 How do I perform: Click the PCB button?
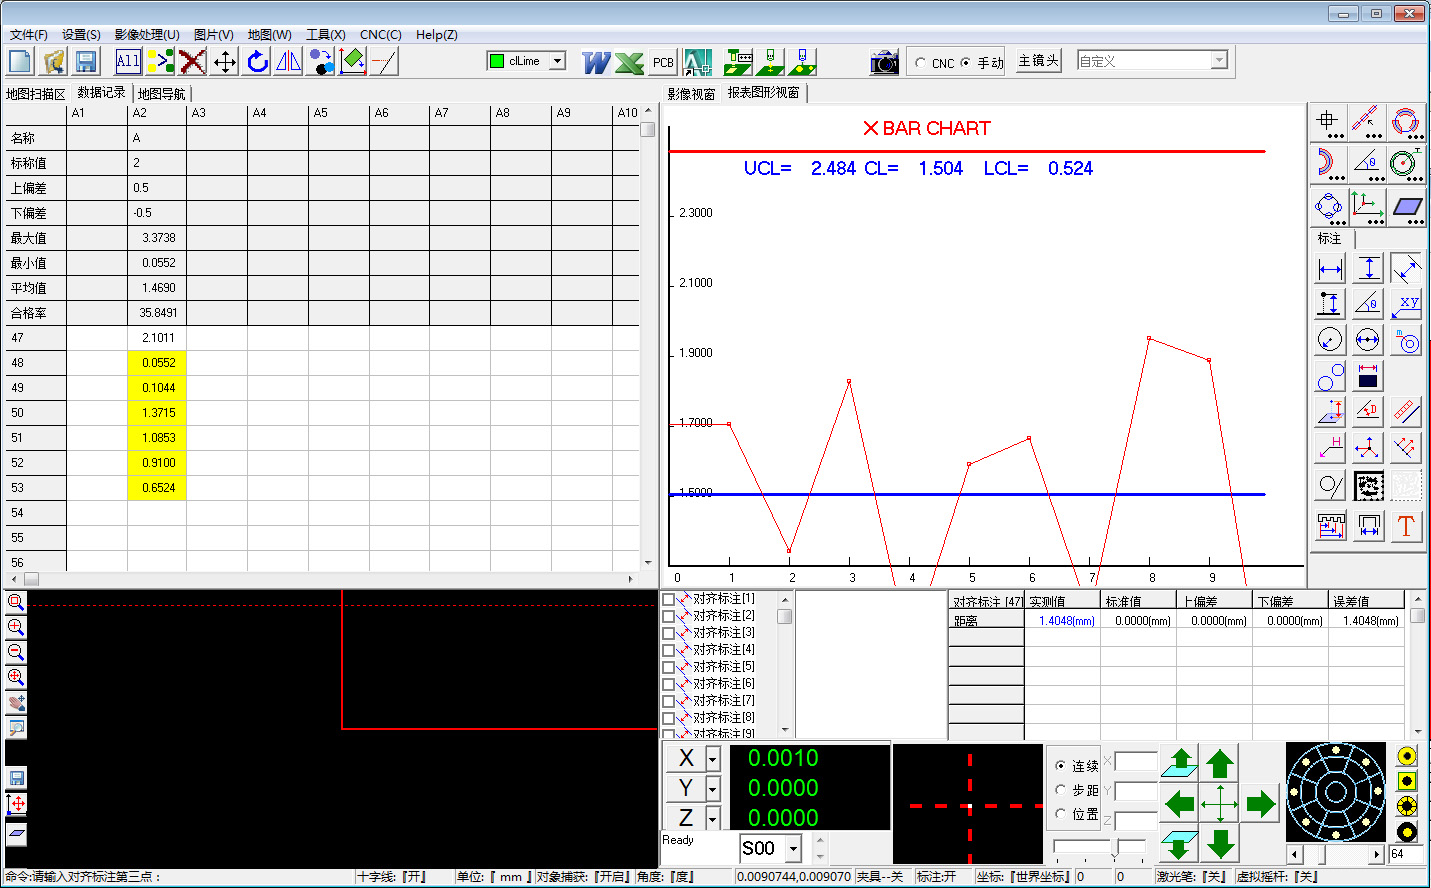tap(663, 62)
